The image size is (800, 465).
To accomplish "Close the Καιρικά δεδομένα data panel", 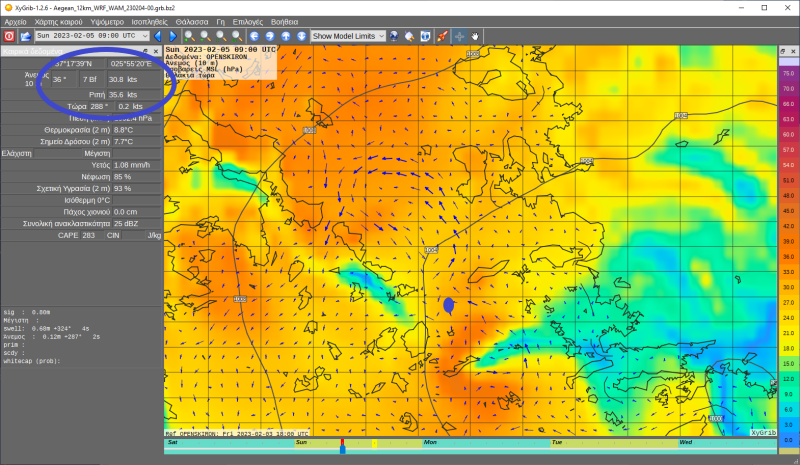I will pyautogui.click(x=155, y=50).
